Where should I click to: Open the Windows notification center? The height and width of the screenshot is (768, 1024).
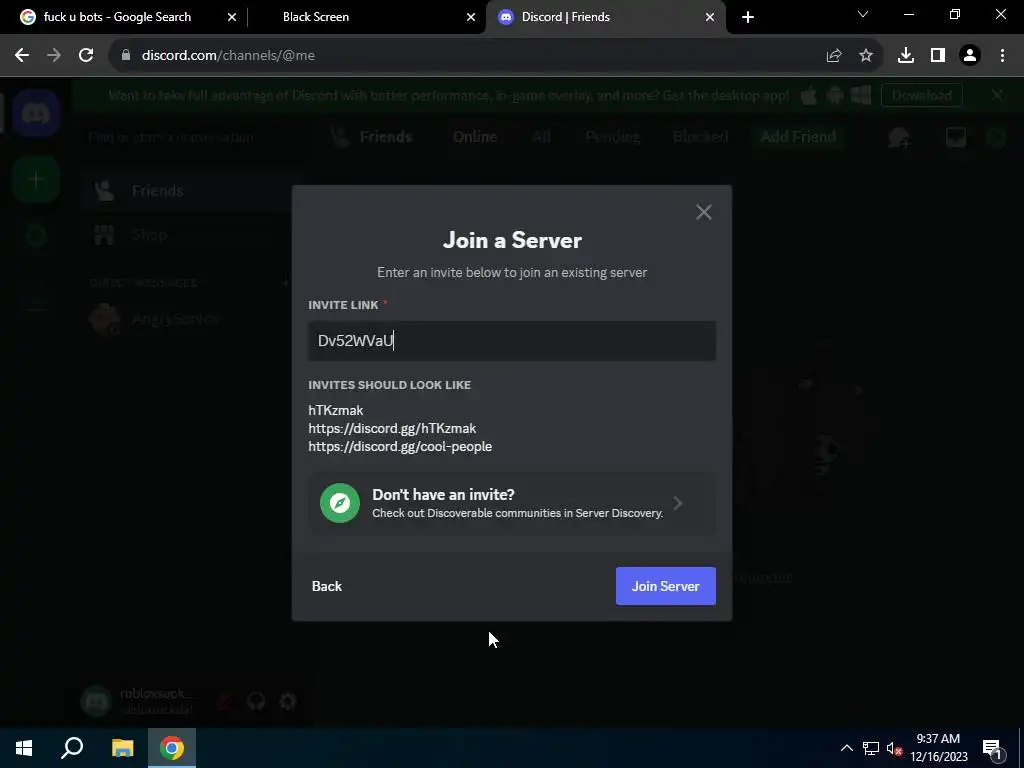point(992,748)
